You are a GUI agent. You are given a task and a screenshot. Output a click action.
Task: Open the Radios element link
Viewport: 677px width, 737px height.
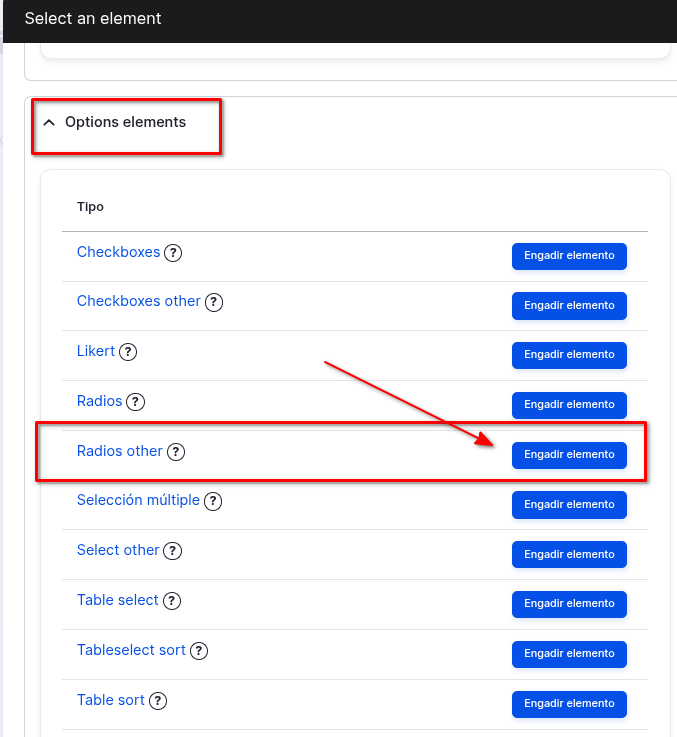99,401
